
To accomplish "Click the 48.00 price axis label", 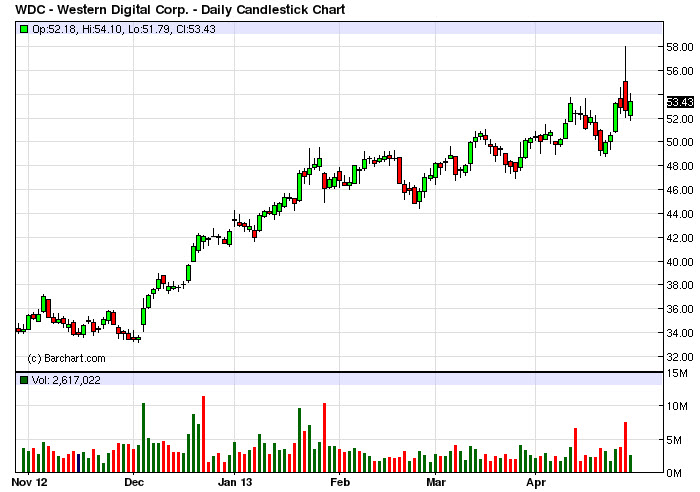I will click(679, 166).
